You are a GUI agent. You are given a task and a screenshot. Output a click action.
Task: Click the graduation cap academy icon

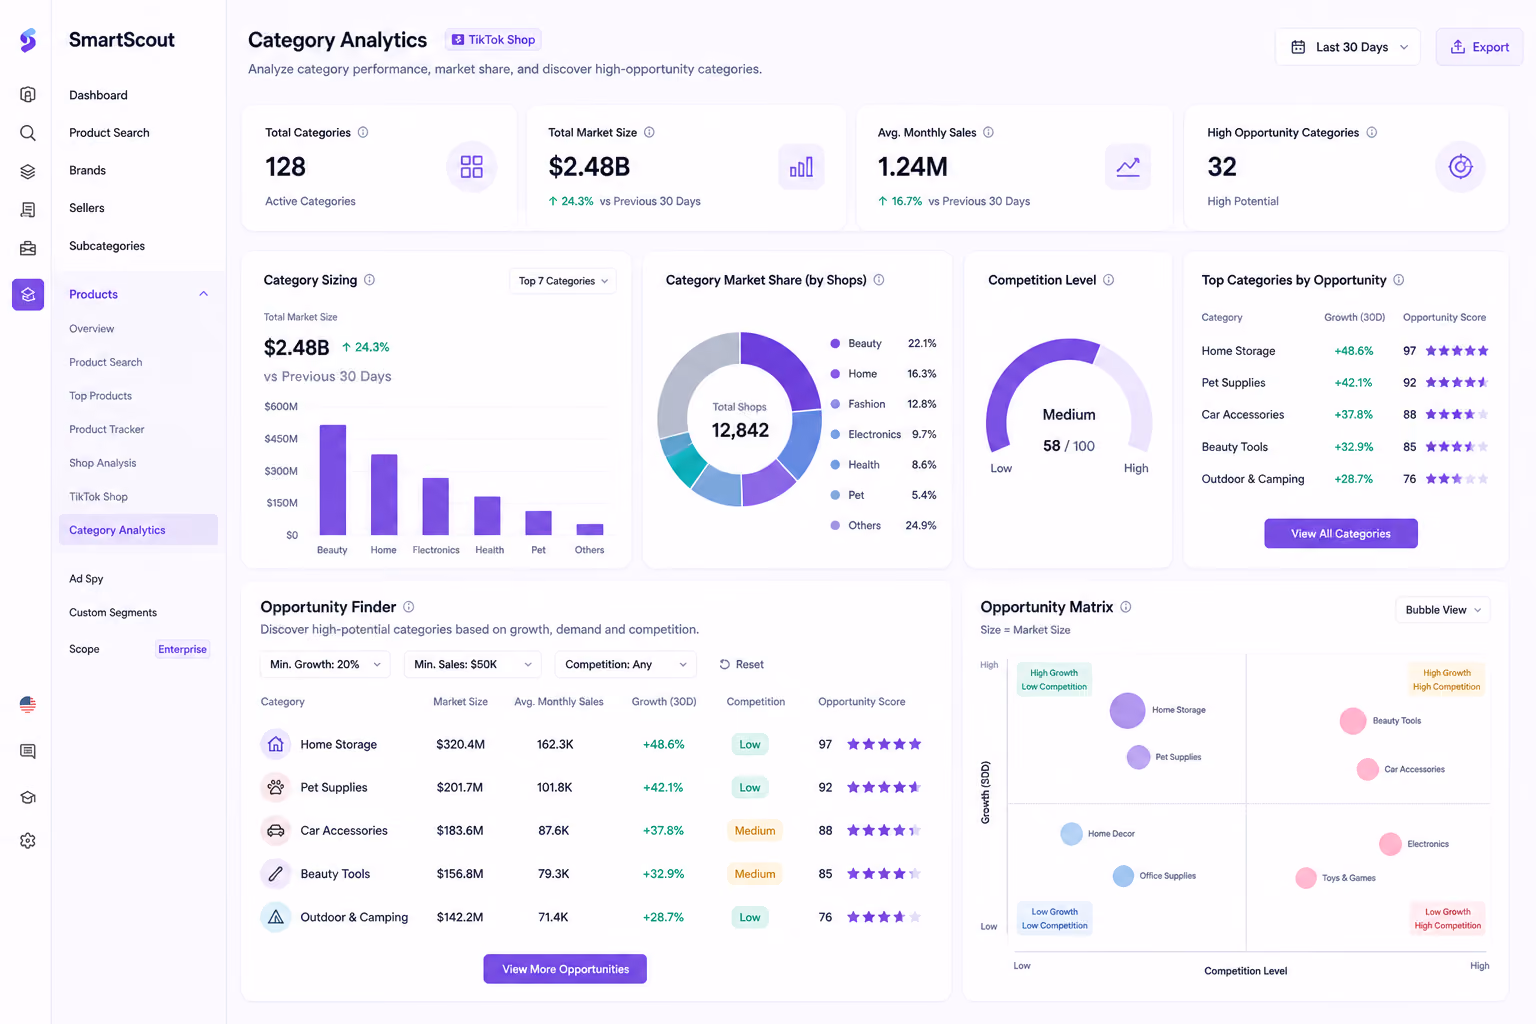click(28, 797)
